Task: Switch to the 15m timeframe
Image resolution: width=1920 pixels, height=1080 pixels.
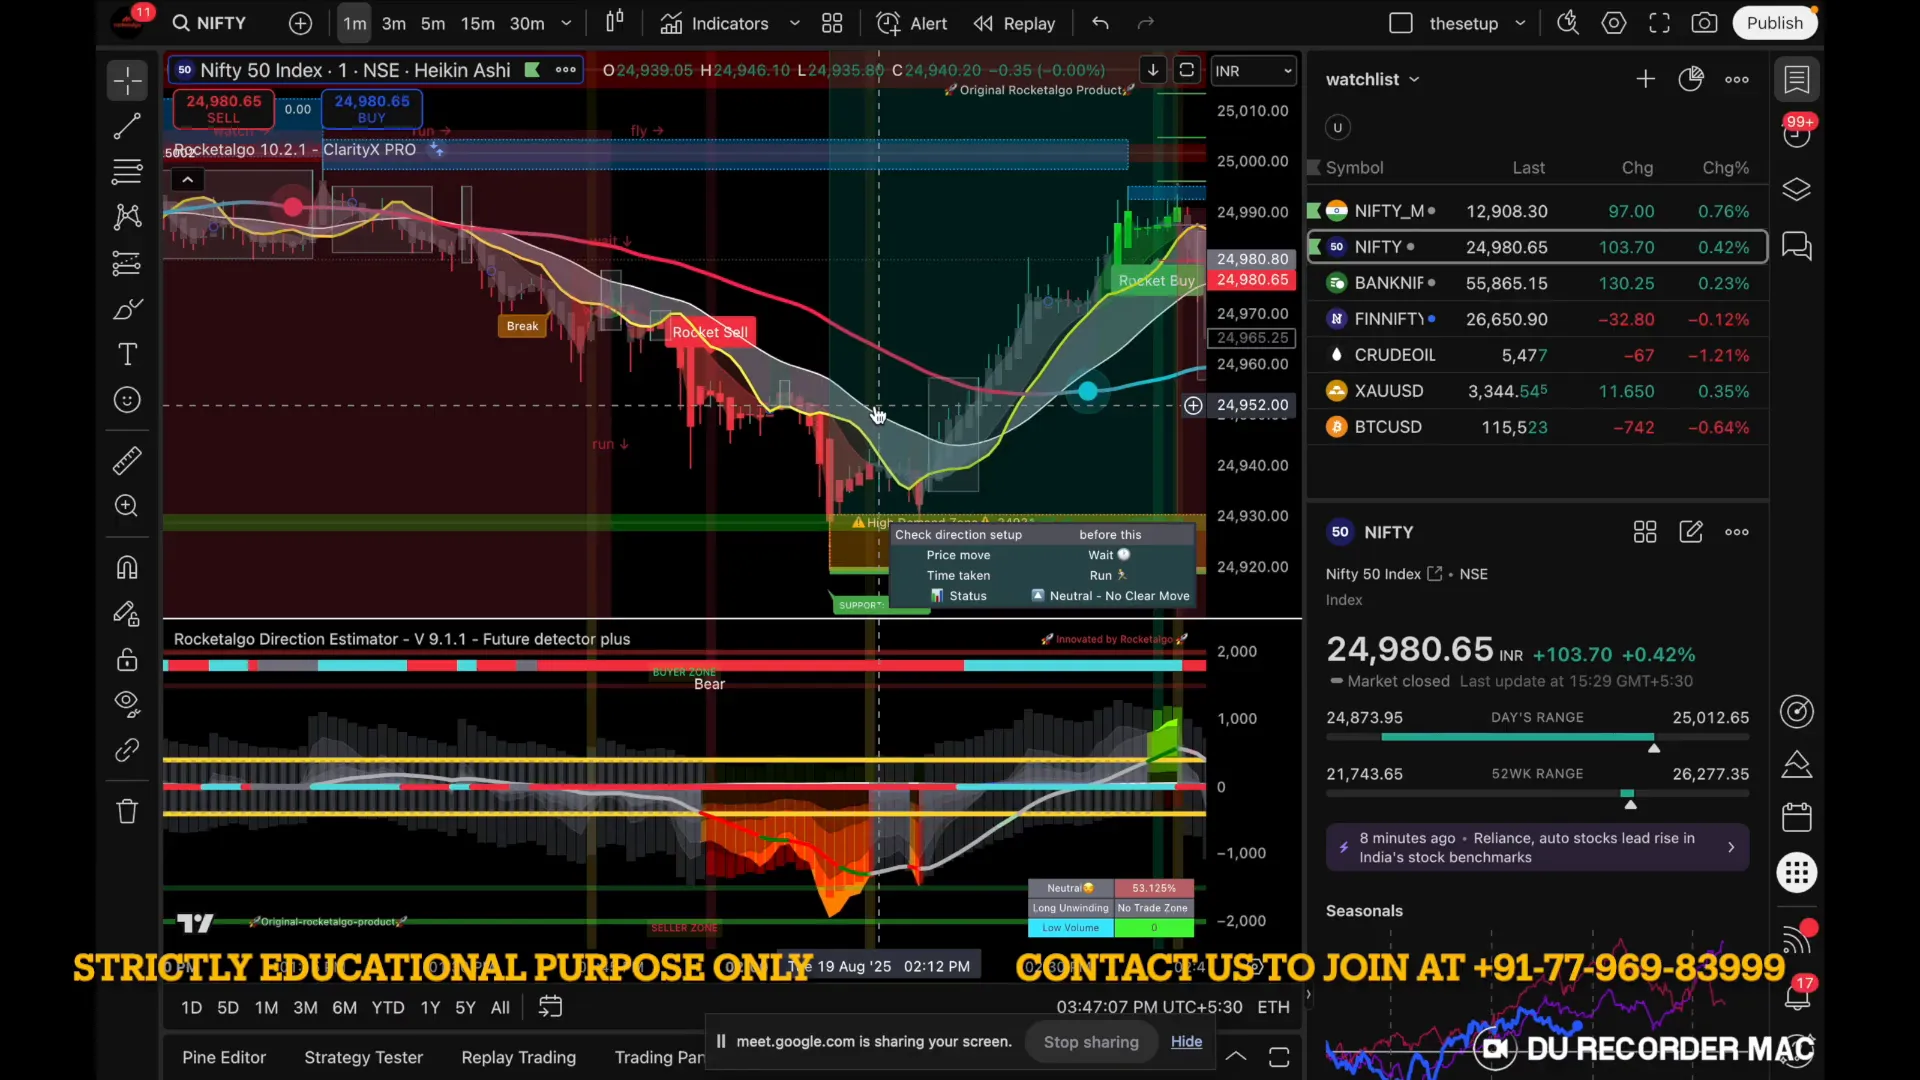Action: pyautogui.click(x=477, y=23)
